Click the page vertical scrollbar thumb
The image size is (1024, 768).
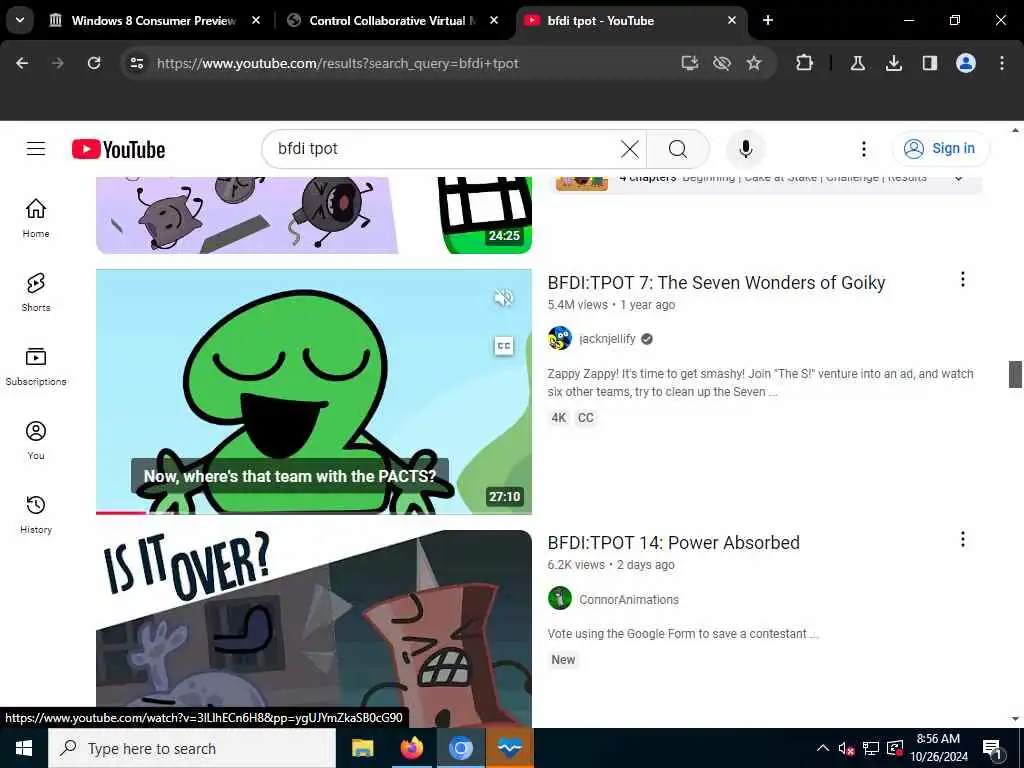point(1015,374)
